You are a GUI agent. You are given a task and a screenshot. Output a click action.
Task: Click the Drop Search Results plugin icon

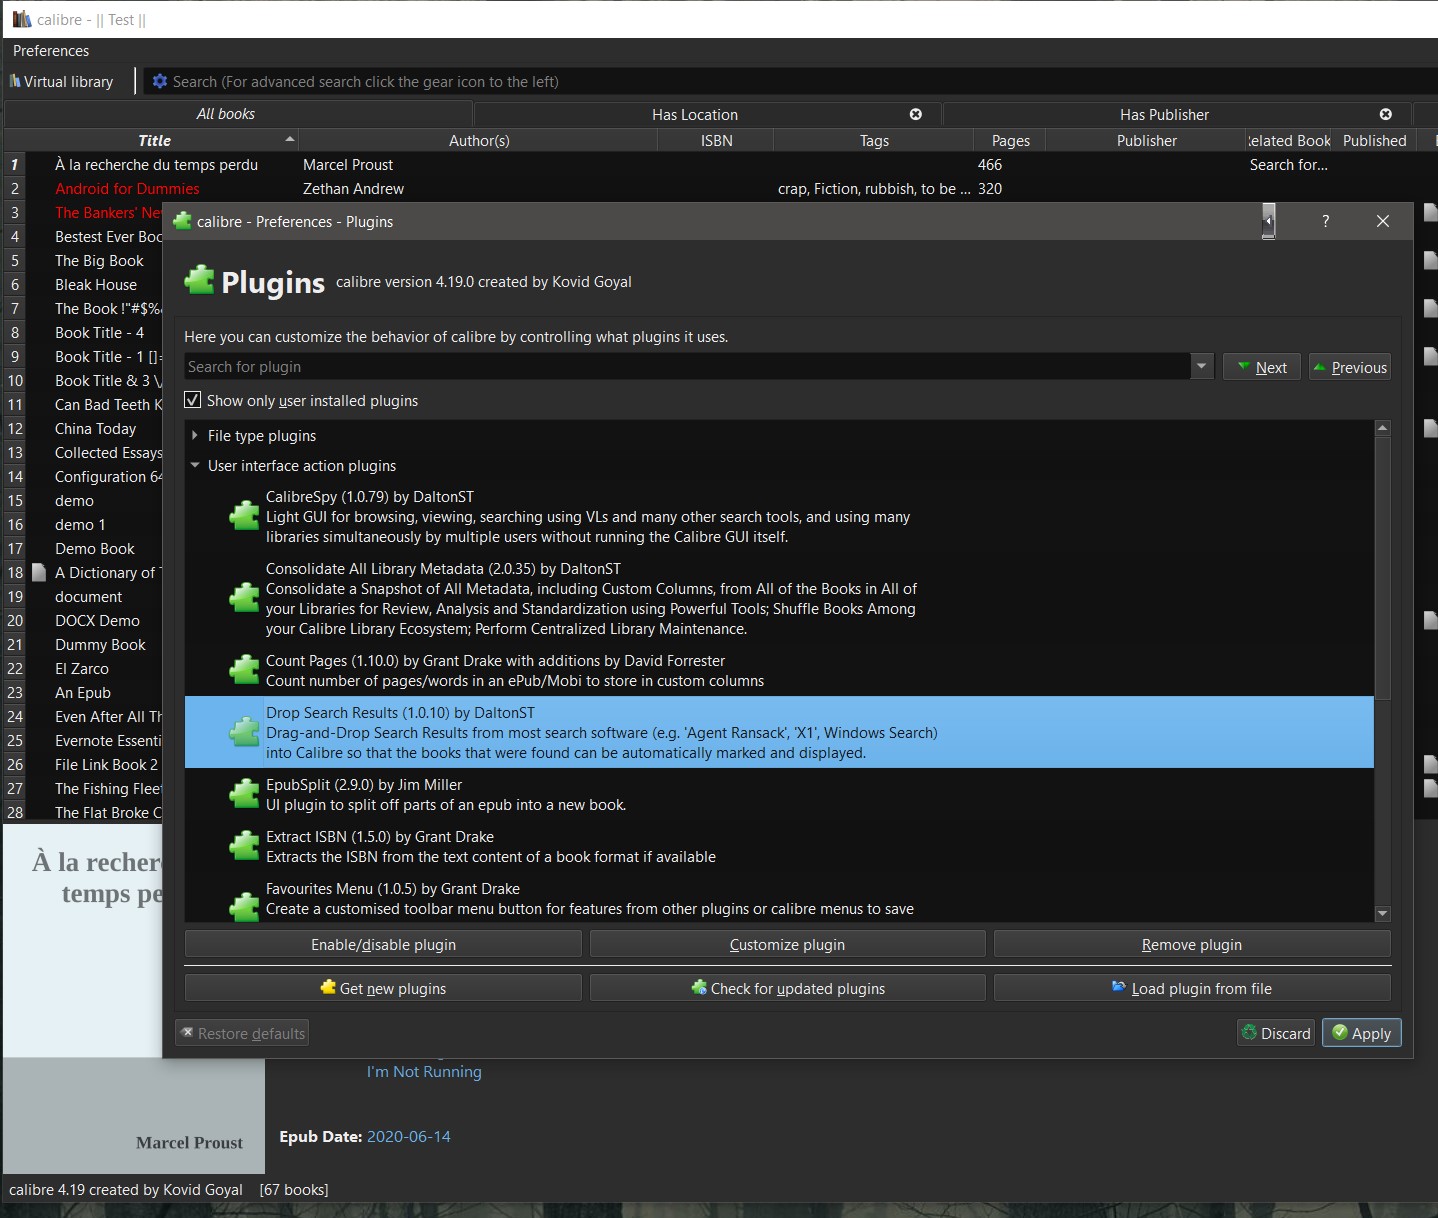point(244,732)
